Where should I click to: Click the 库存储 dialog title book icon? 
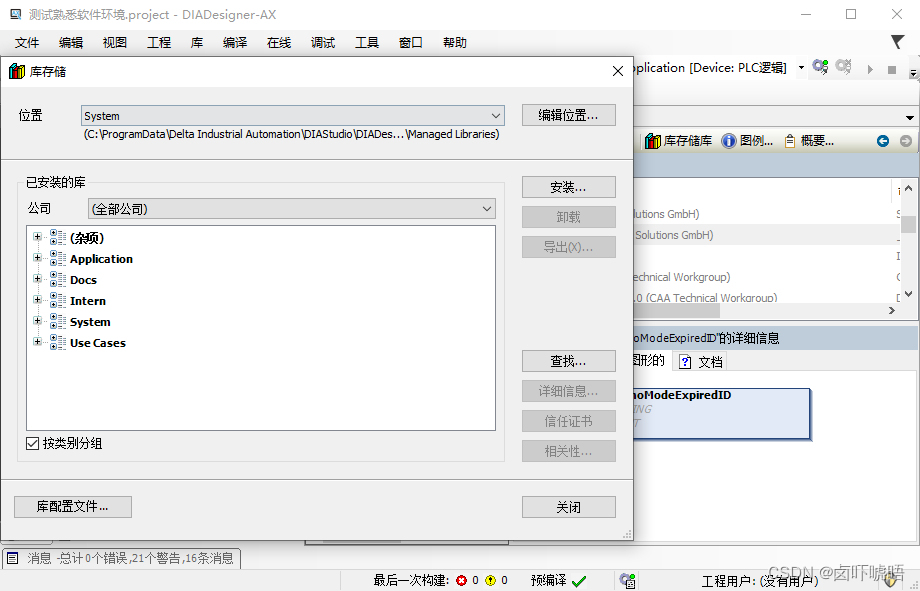click(x=17, y=71)
